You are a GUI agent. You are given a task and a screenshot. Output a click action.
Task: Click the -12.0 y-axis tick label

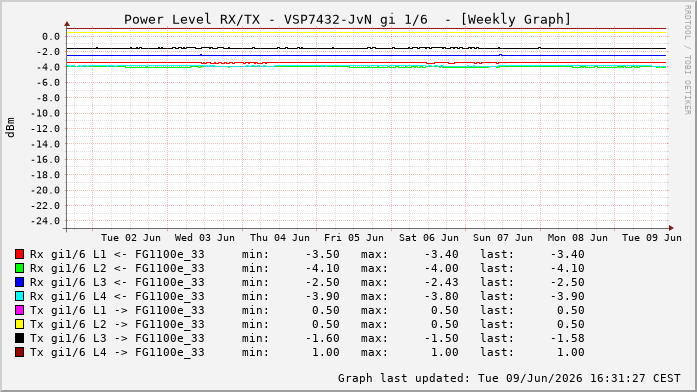[45, 129]
